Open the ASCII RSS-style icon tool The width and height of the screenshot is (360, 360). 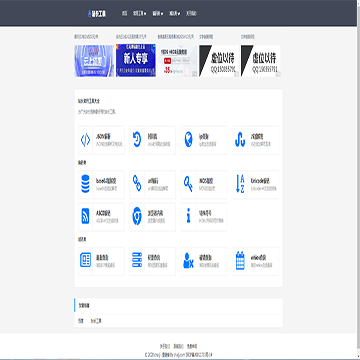pyautogui.click(x=85, y=217)
